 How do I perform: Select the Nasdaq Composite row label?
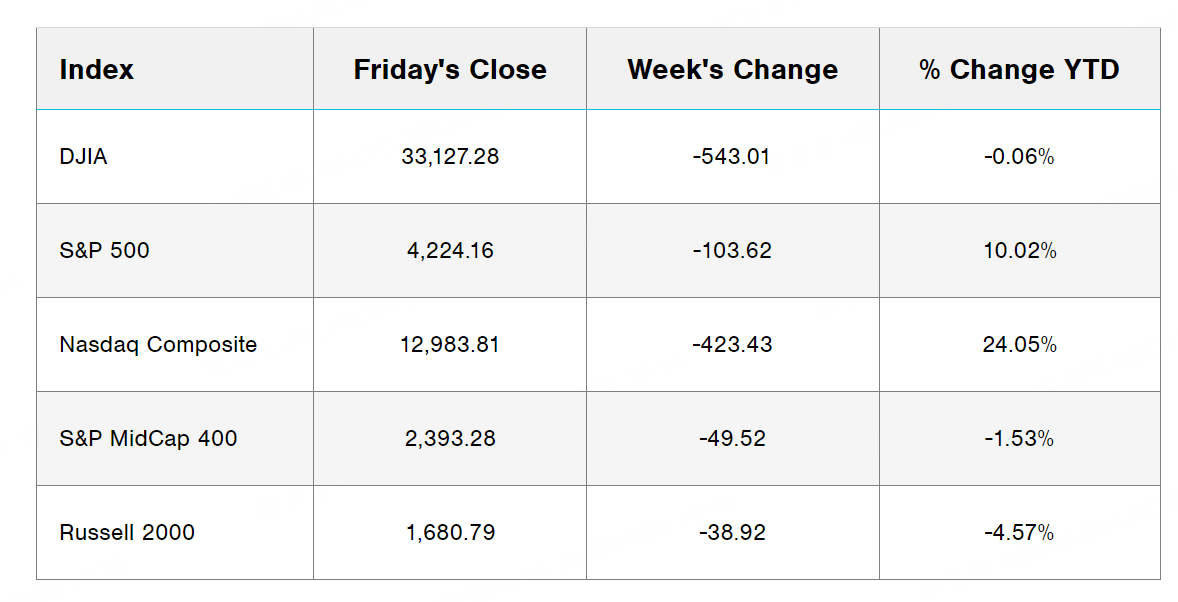tap(158, 345)
